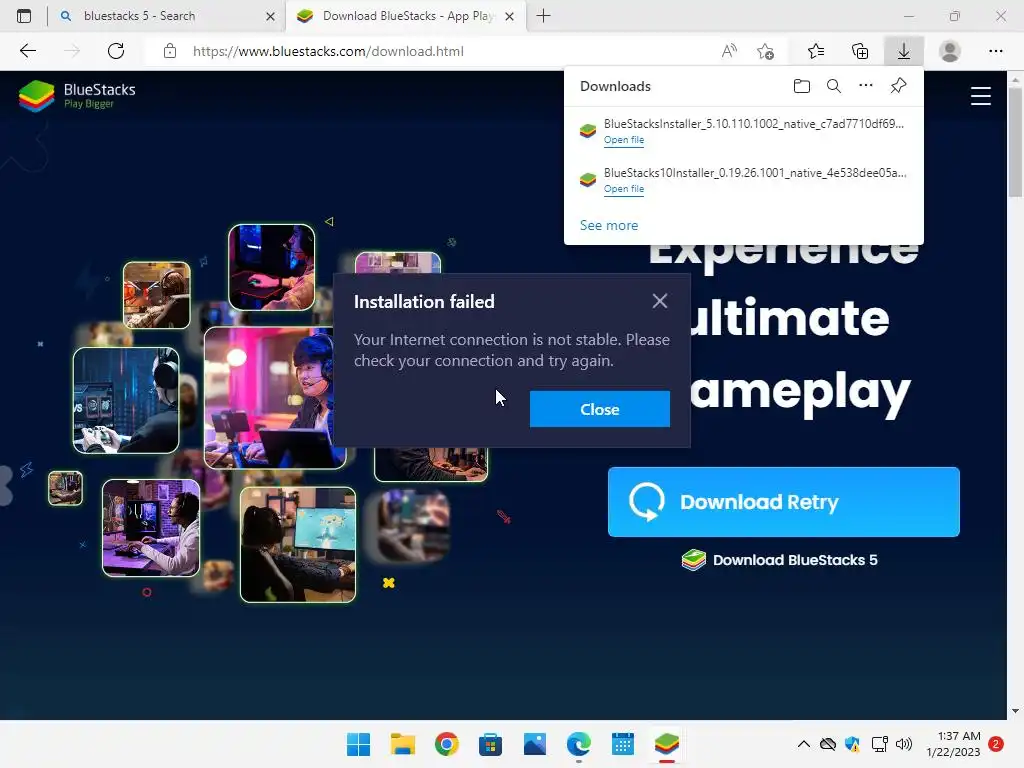Click the scrollbar down arrow
This screenshot has width=1024, height=768.
[1015, 711]
